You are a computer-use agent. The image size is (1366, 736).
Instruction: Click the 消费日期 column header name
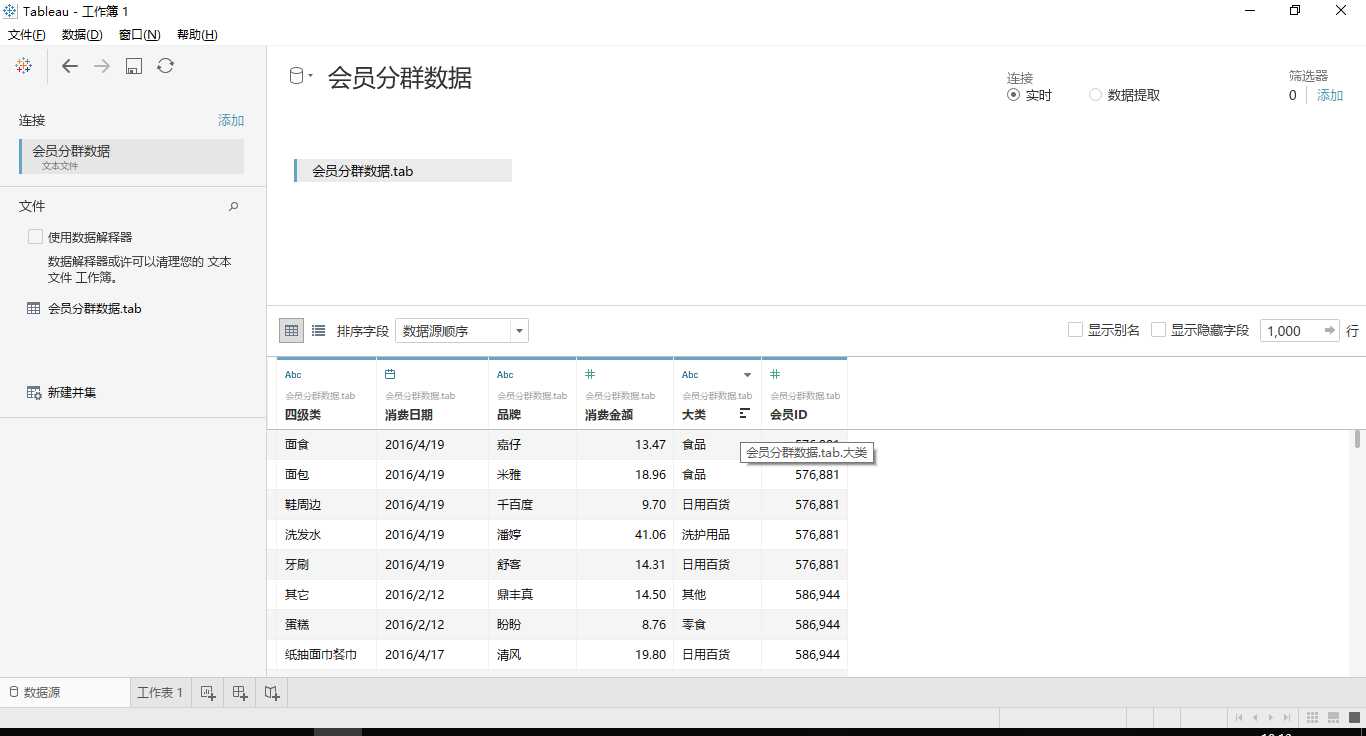click(x=409, y=414)
